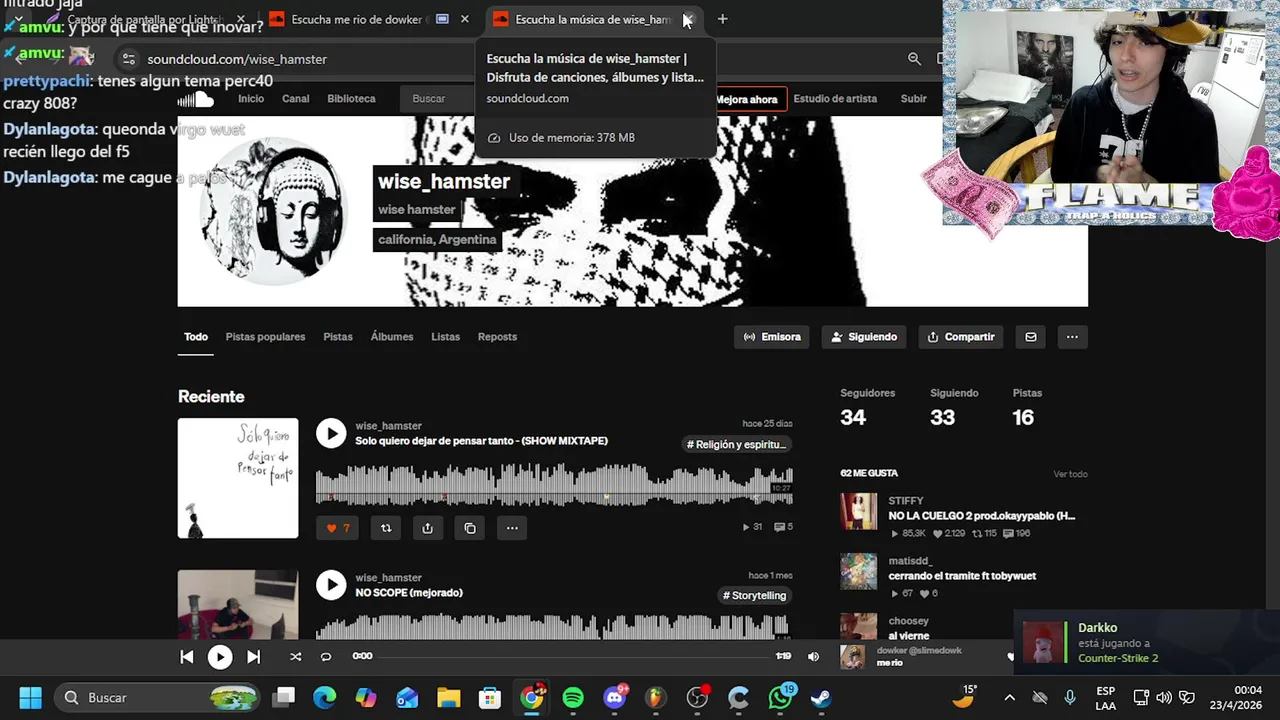Click the 'Religión y espiritu...' tag
The width and height of the screenshot is (1280, 720).
[737, 444]
